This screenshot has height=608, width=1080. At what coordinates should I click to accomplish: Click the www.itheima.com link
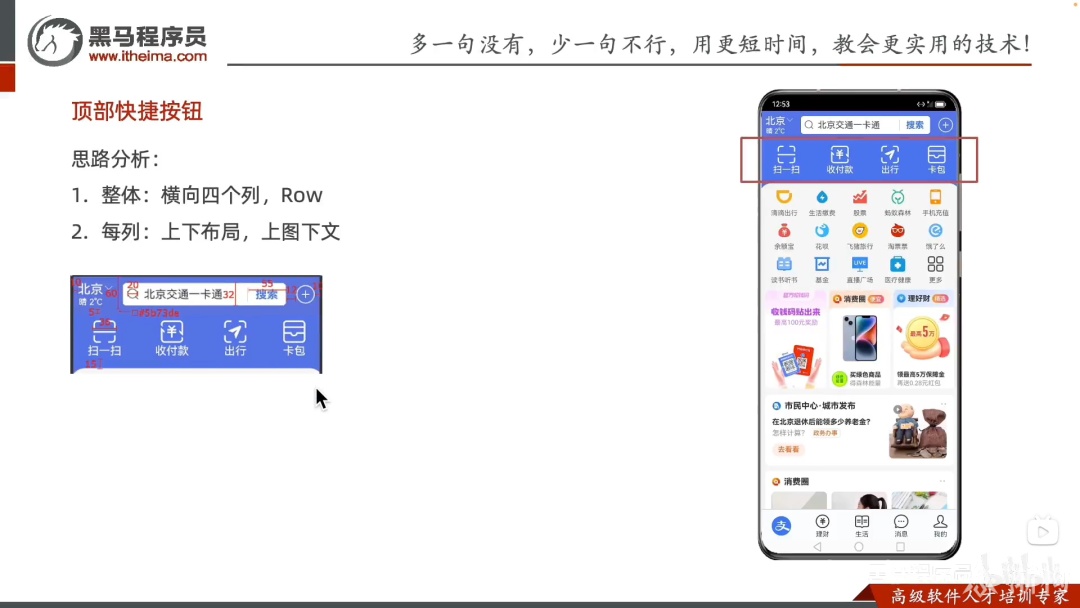[x=147, y=56]
